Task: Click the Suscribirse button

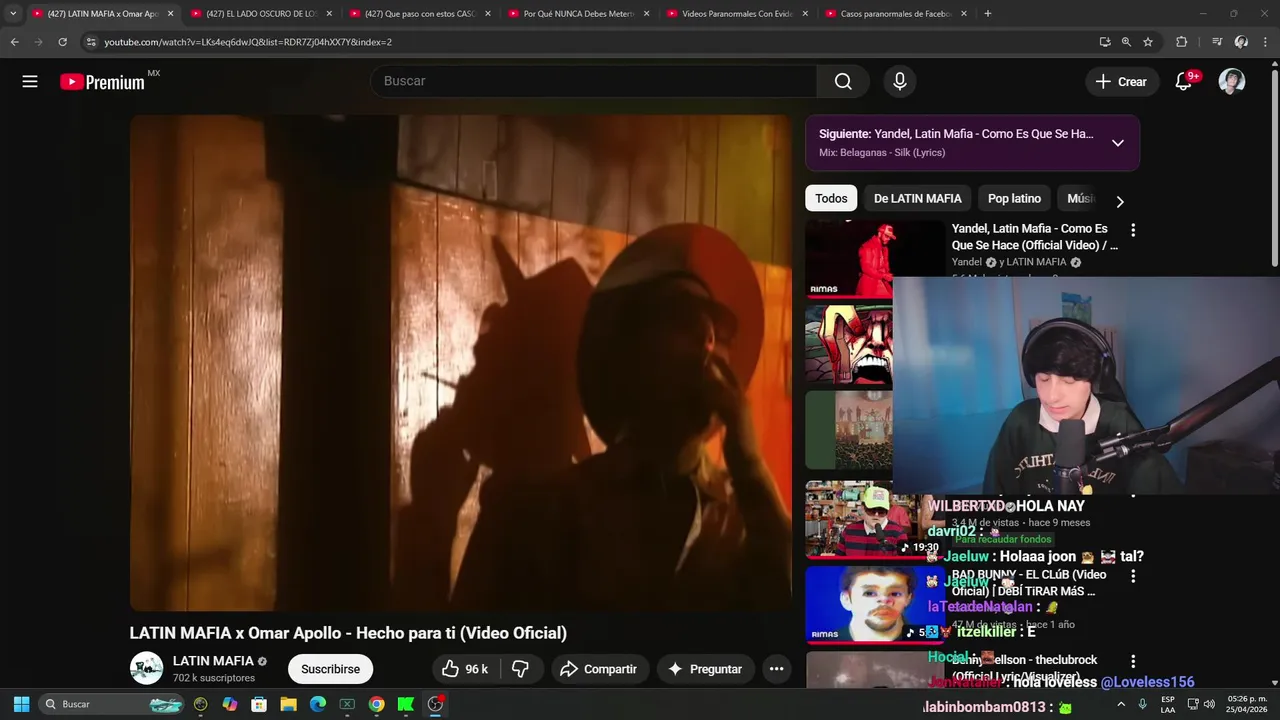Action: 330,669
